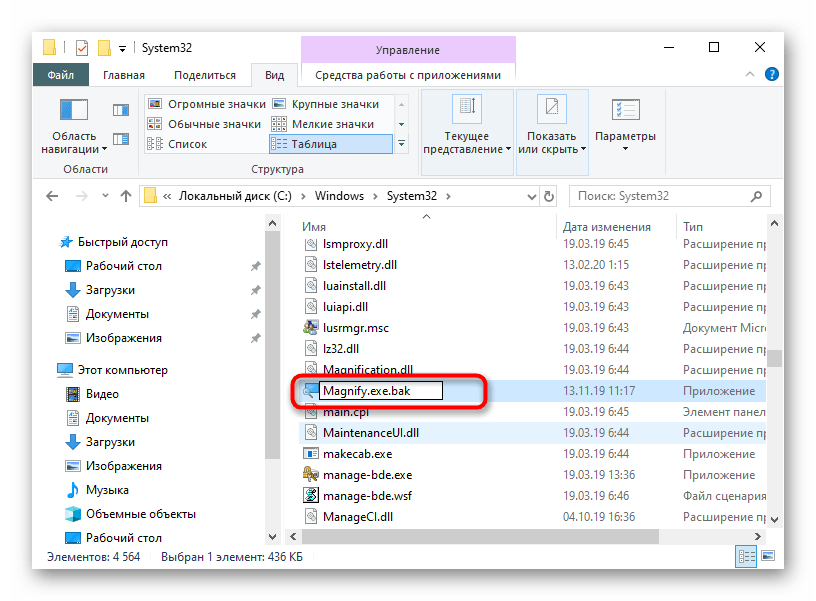Open recent locations dropdown arrow
The image size is (816, 601).
click(106, 196)
